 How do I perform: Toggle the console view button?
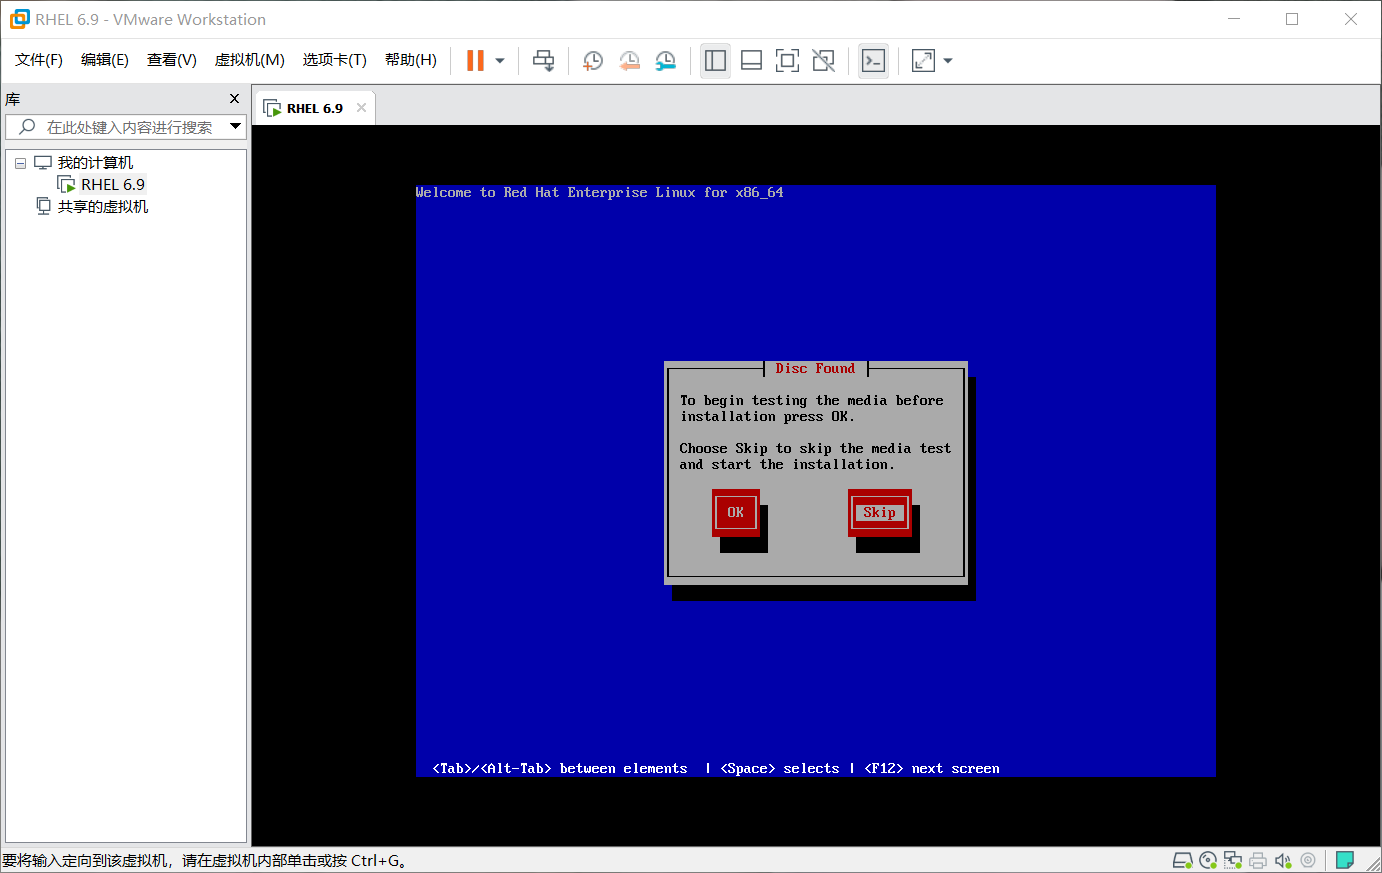pyautogui.click(x=873, y=61)
